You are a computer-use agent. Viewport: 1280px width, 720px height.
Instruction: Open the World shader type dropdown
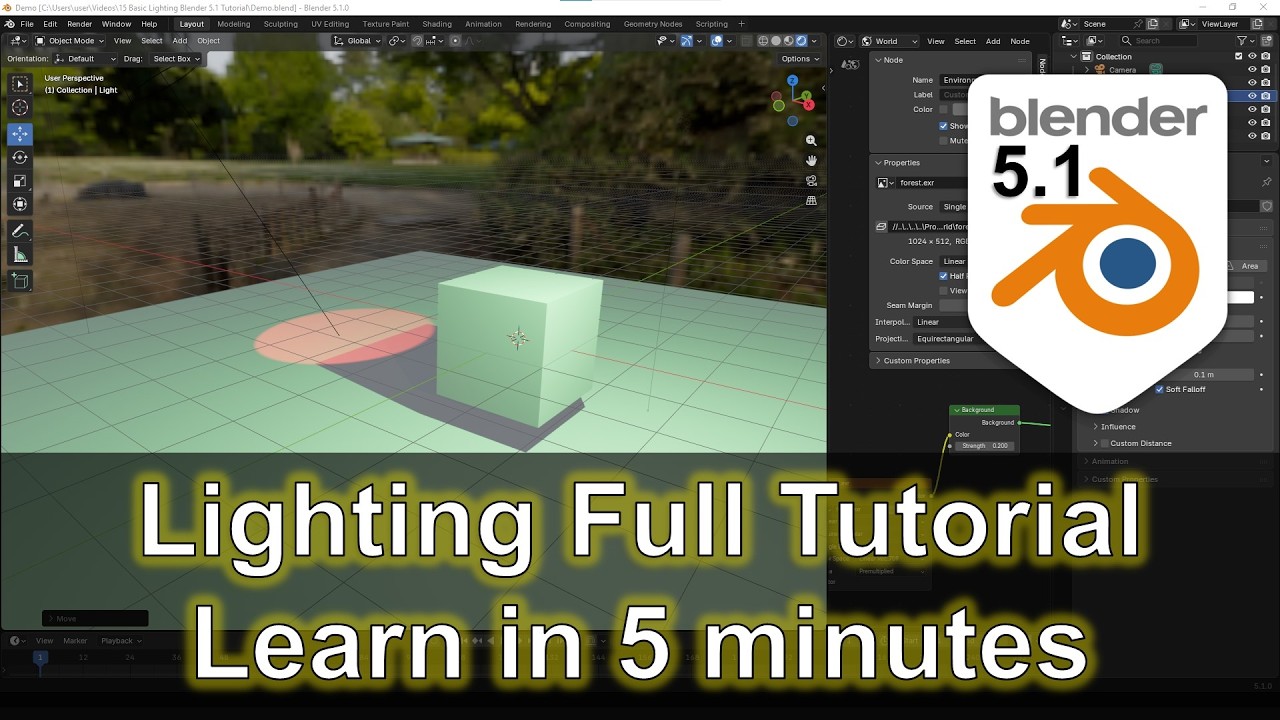pos(887,41)
